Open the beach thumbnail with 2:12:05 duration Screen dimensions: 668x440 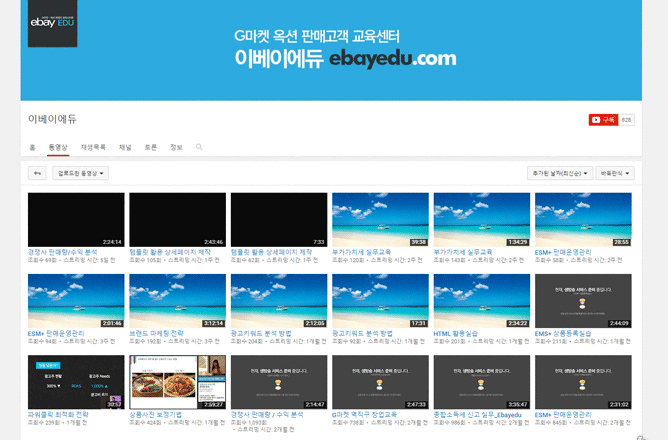[x=279, y=301]
